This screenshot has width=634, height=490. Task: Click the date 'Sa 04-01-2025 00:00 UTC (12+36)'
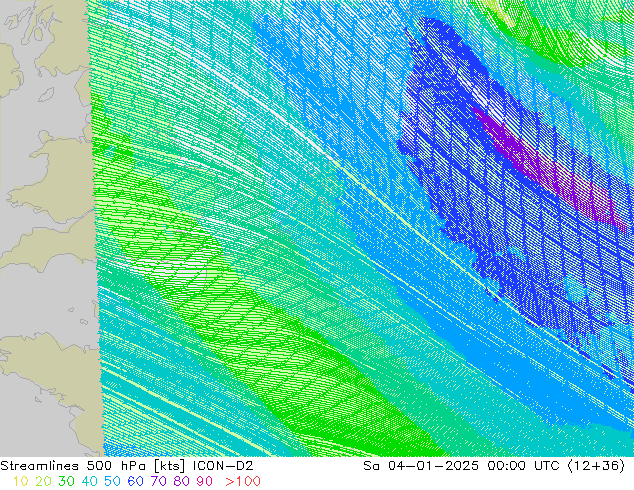pos(494,466)
